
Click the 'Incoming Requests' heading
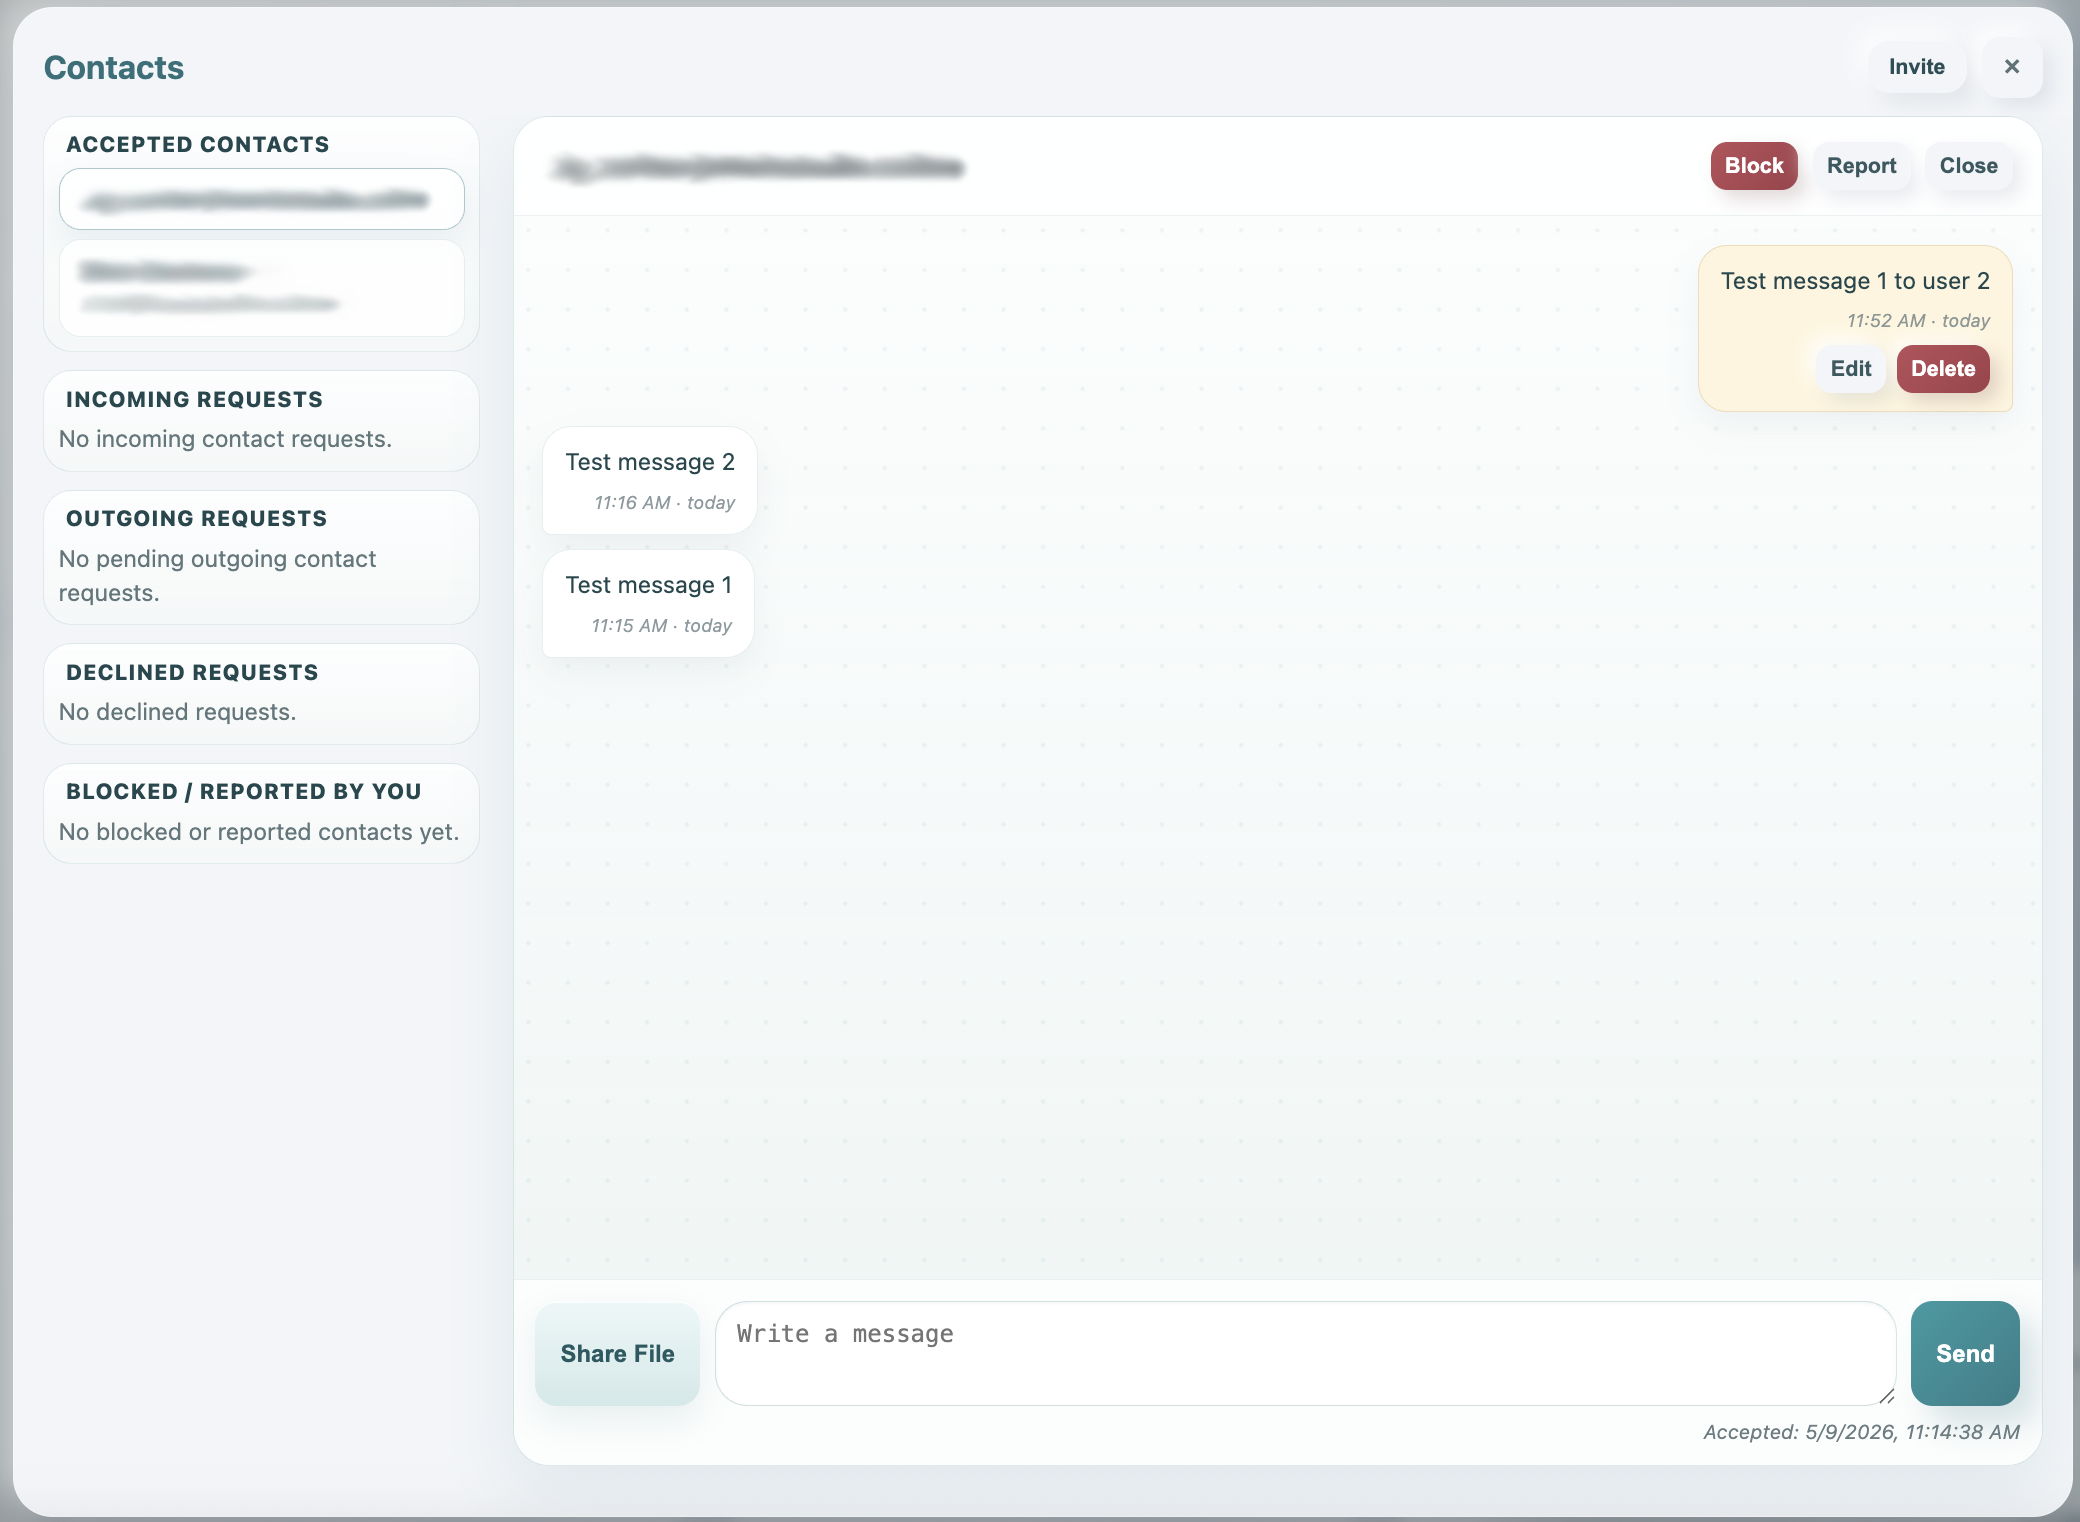194,400
